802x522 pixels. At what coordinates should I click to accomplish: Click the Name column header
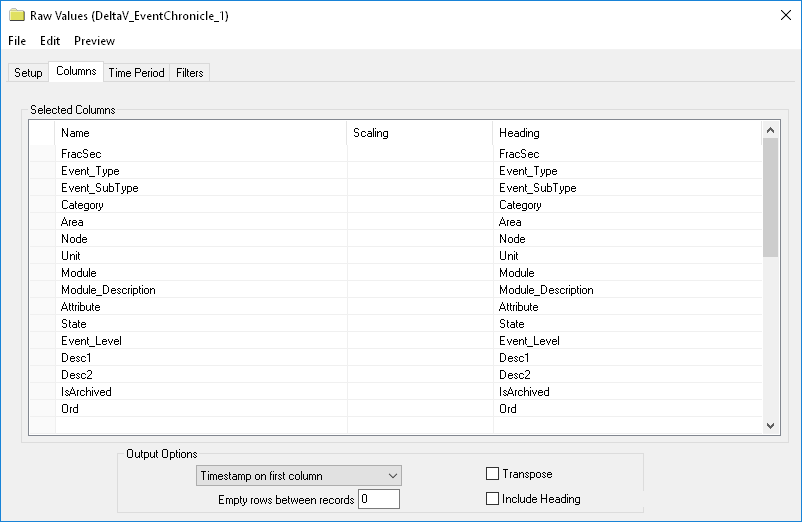coord(200,133)
